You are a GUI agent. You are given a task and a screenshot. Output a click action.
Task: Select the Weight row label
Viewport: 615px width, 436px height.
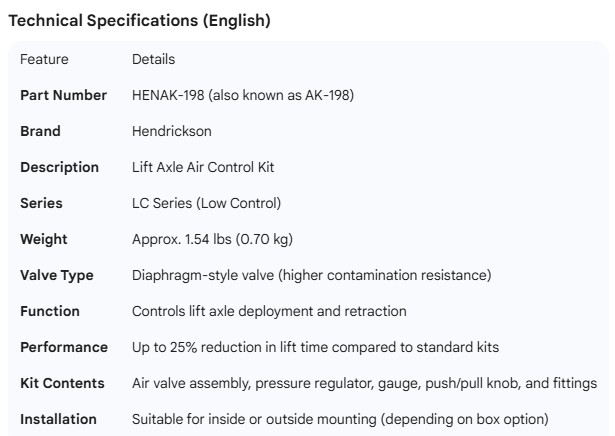43,240
